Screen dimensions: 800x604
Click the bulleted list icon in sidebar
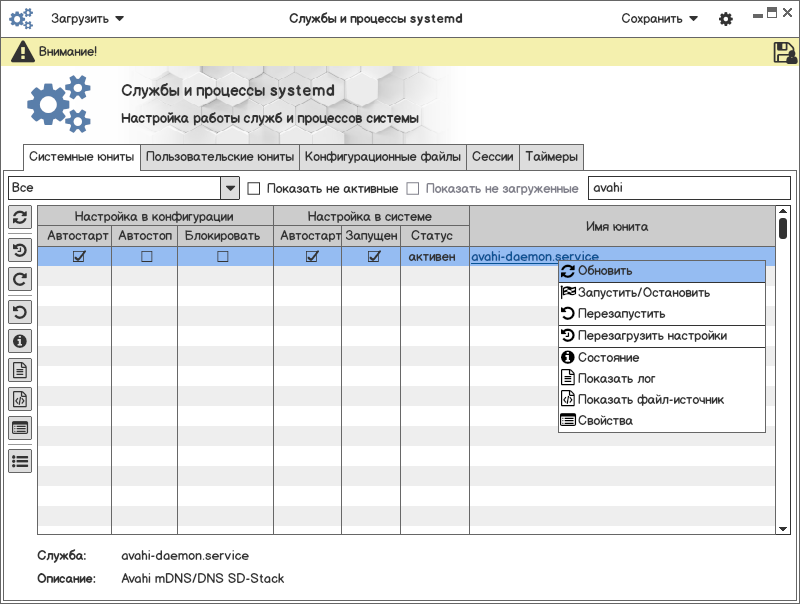coord(20,460)
